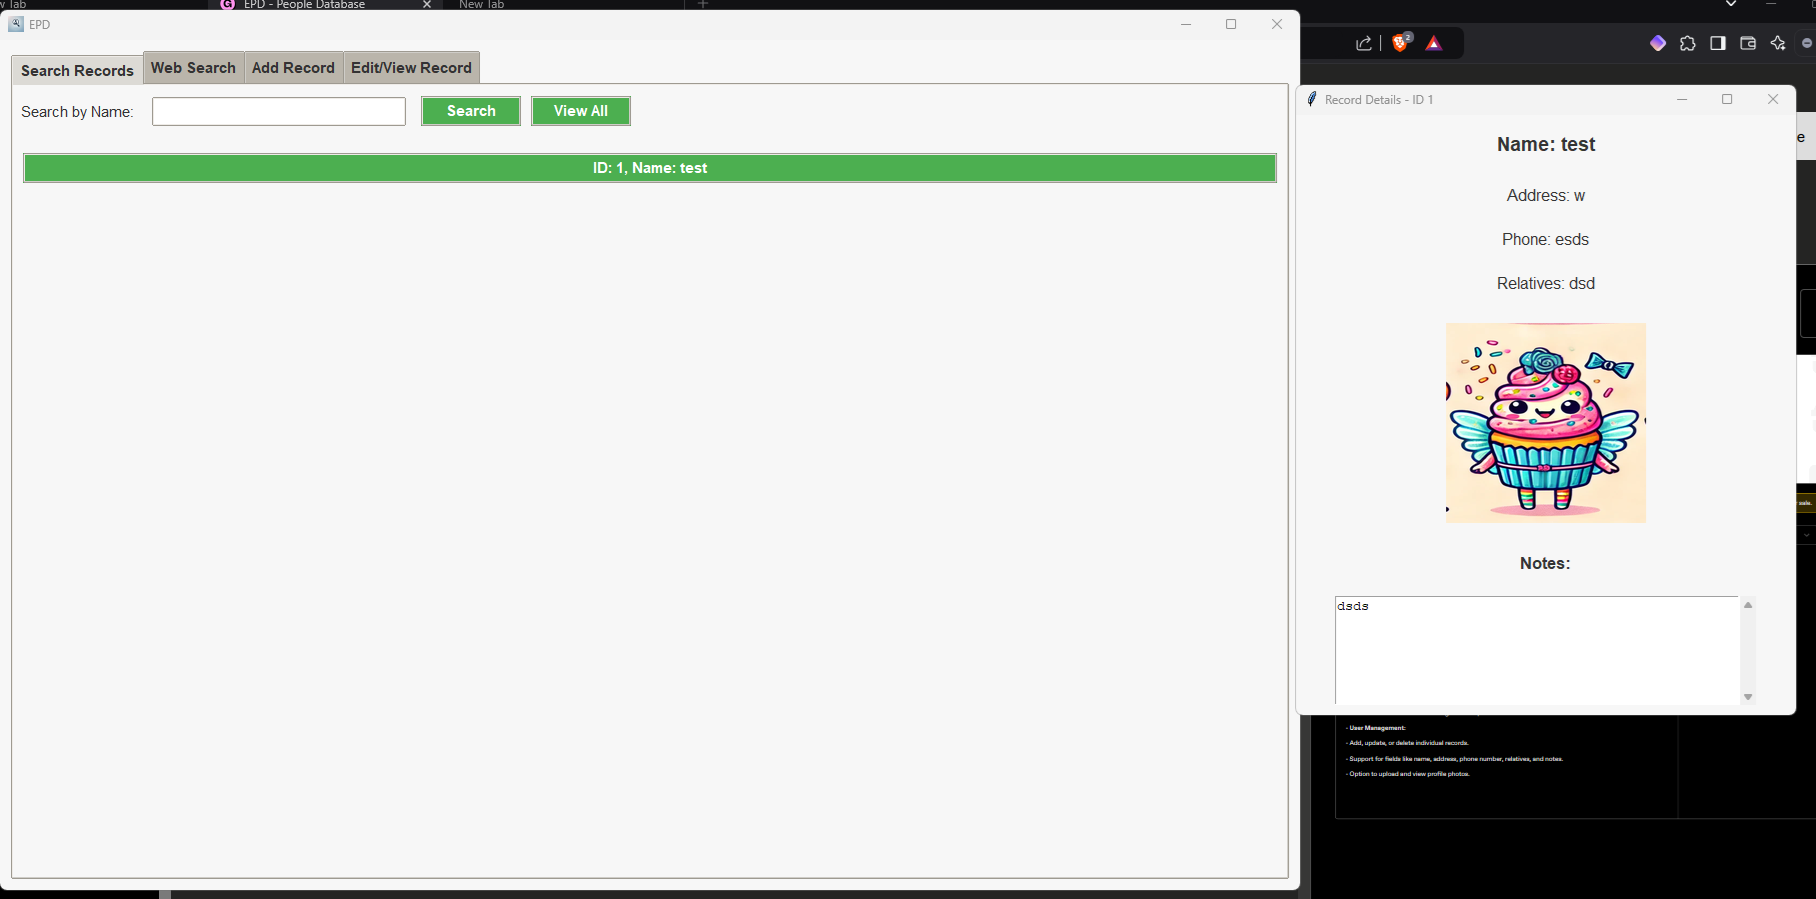The height and width of the screenshot is (899, 1816).
Task: Switch to the Web Search tab
Action: pyautogui.click(x=193, y=68)
